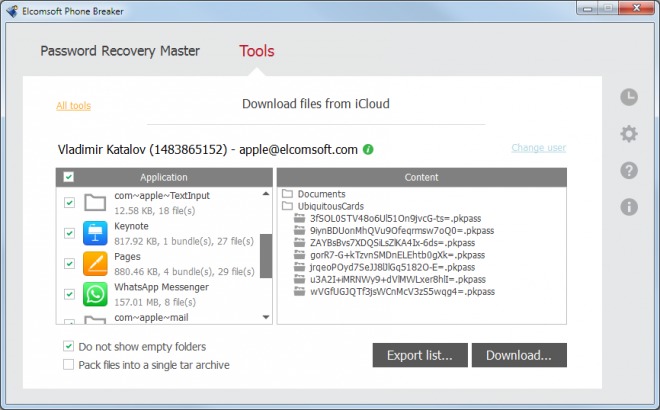This screenshot has height=410, width=660.
Task: Uncheck the Pages checkbox
Action: 69,264
